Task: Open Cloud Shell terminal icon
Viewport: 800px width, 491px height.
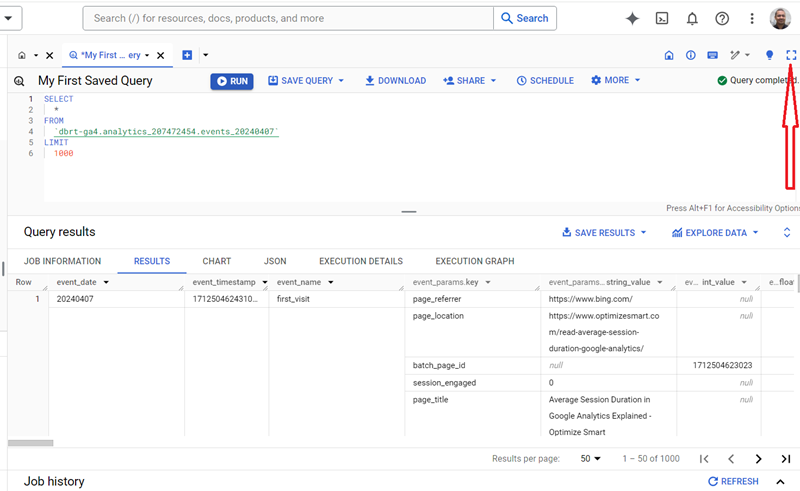Action: point(662,18)
